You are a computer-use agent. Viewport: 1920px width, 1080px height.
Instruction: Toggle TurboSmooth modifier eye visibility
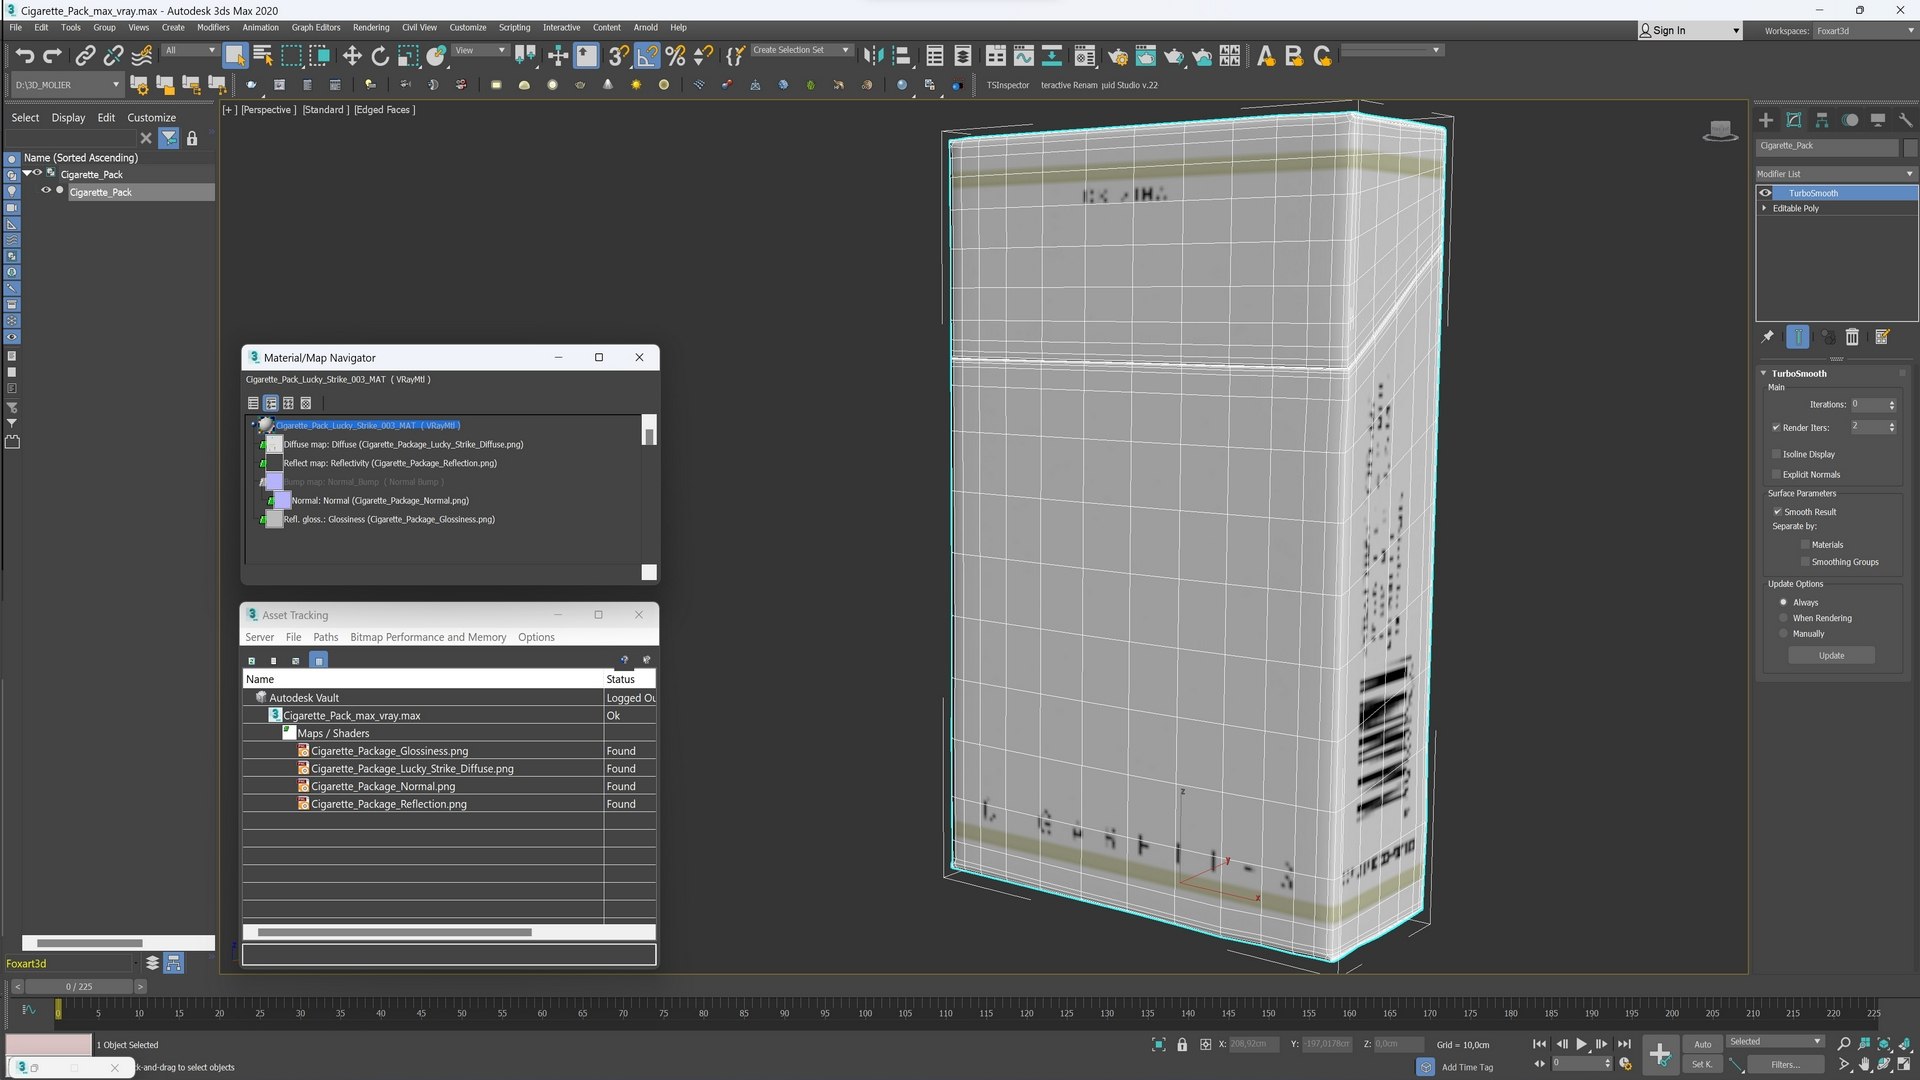click(x=1765, y=193)
